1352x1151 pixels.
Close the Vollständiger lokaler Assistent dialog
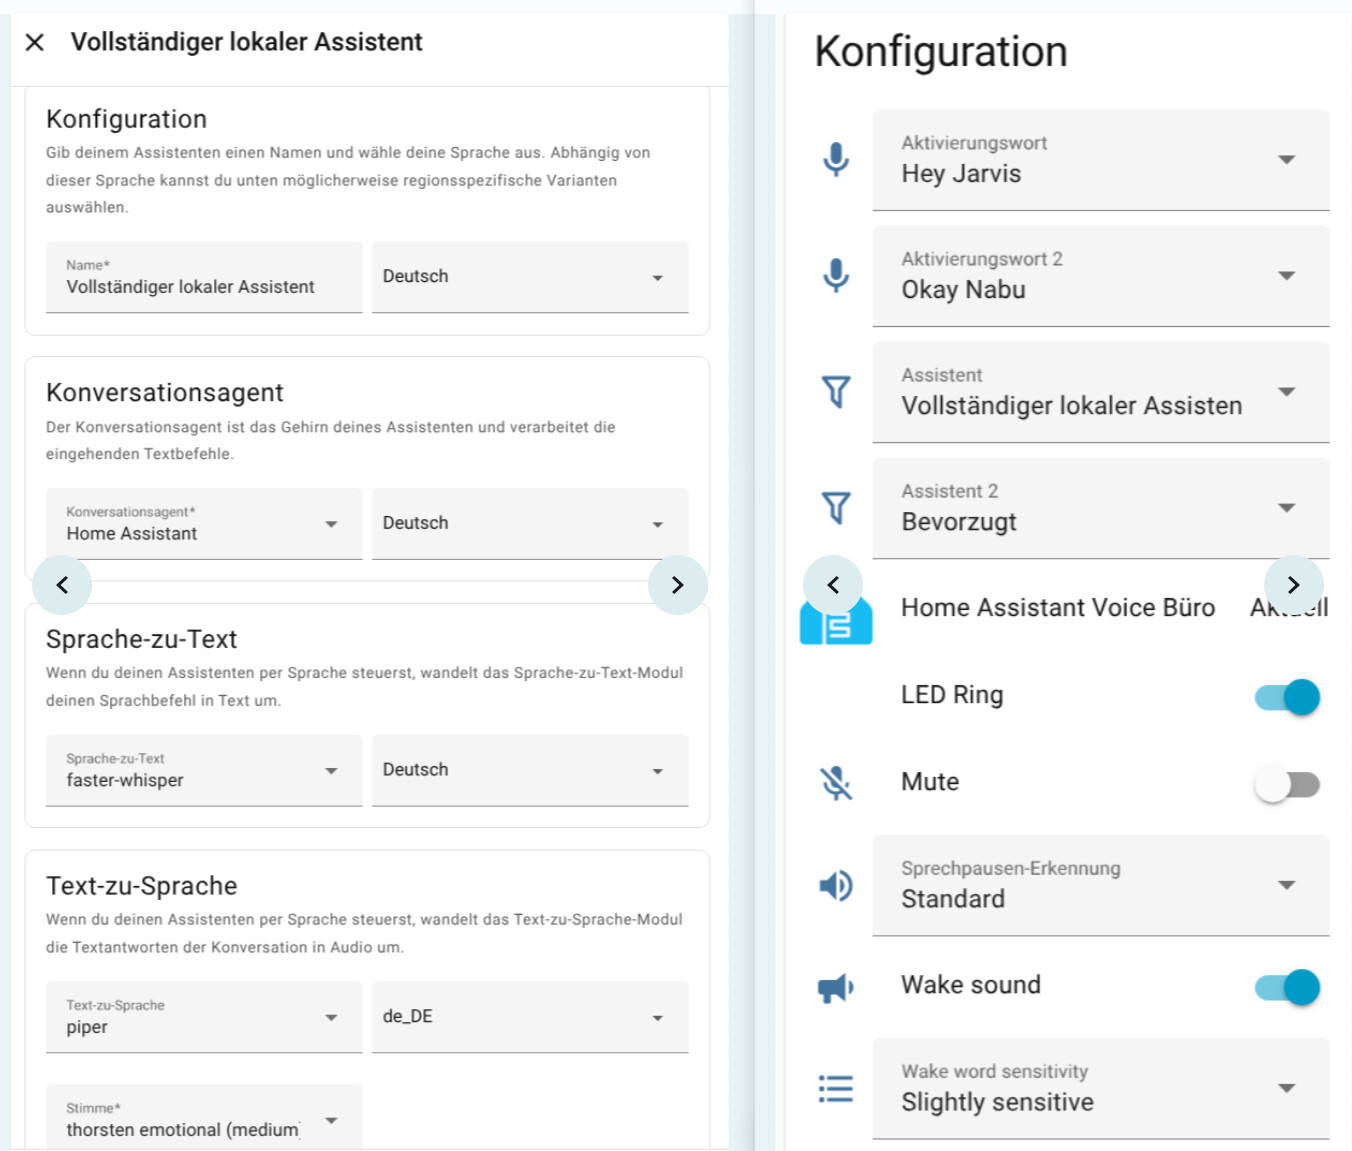tap(35, 42)
